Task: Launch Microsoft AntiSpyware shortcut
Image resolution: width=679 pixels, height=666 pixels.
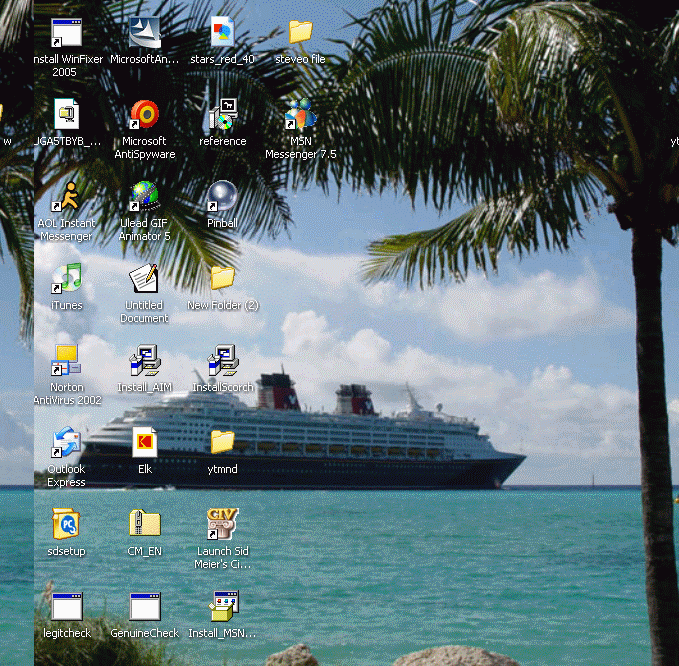Action: click(x=145, y=114)
